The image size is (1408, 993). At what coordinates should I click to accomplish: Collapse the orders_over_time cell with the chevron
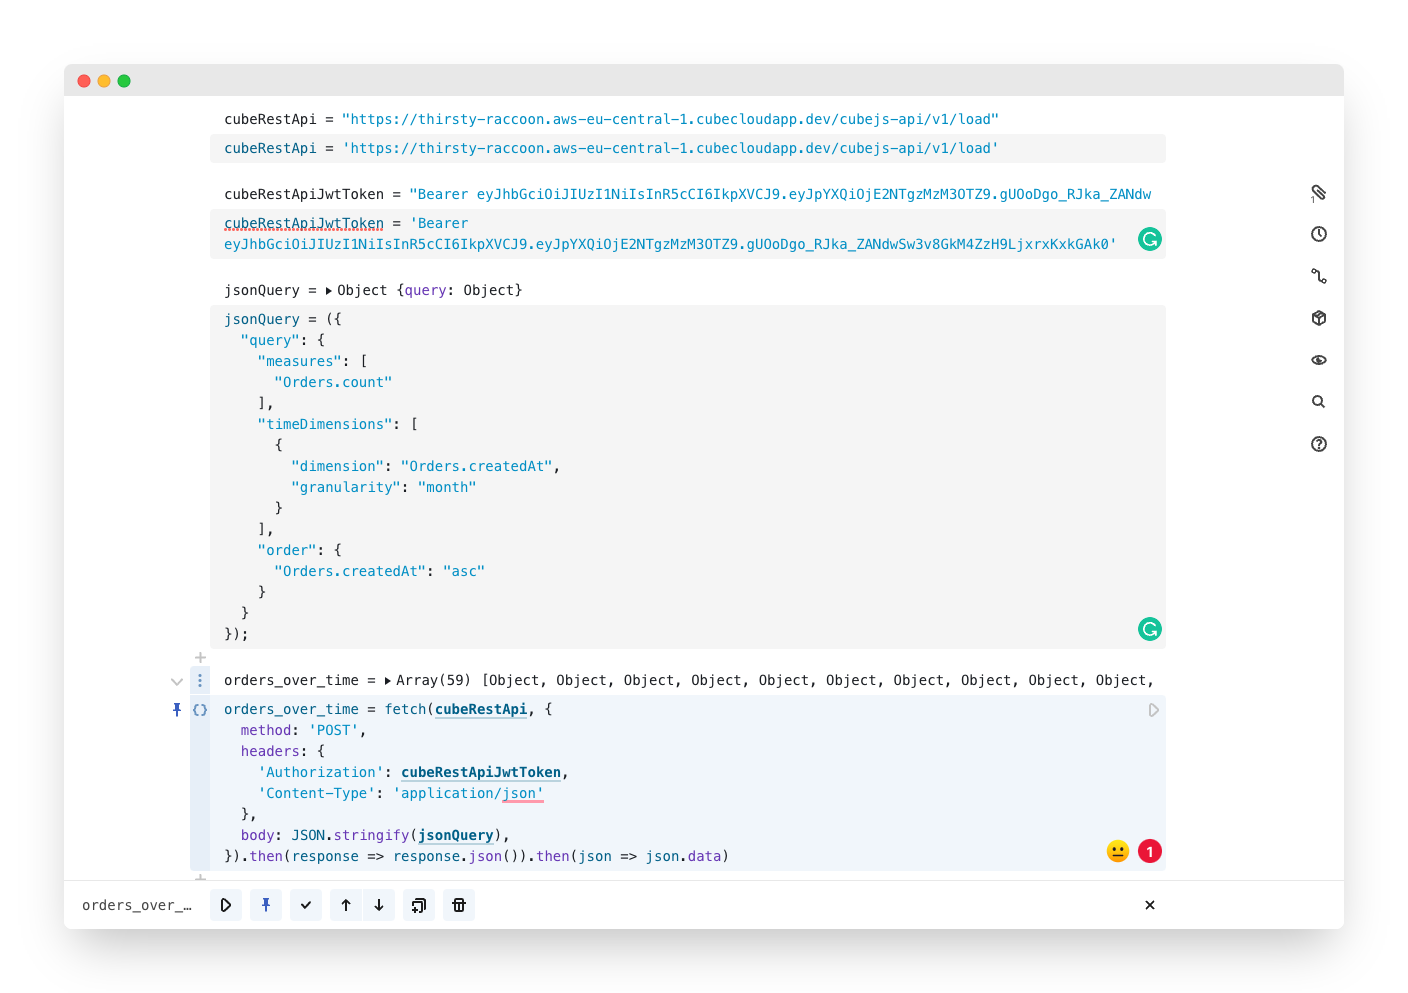[177, 681]
